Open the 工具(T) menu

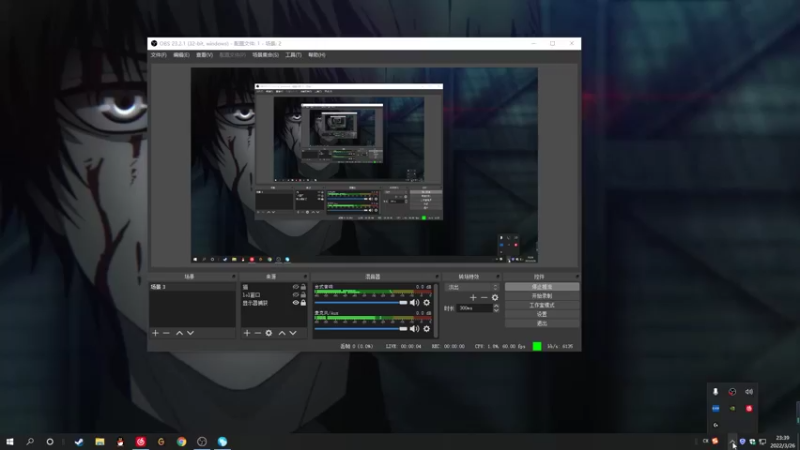point(293,55)
